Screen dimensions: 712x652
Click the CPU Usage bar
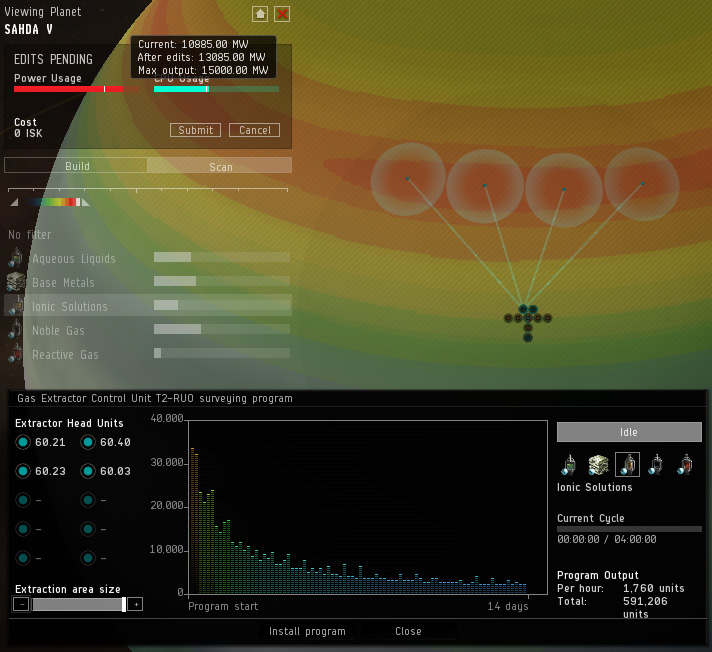tap(216, 89)
